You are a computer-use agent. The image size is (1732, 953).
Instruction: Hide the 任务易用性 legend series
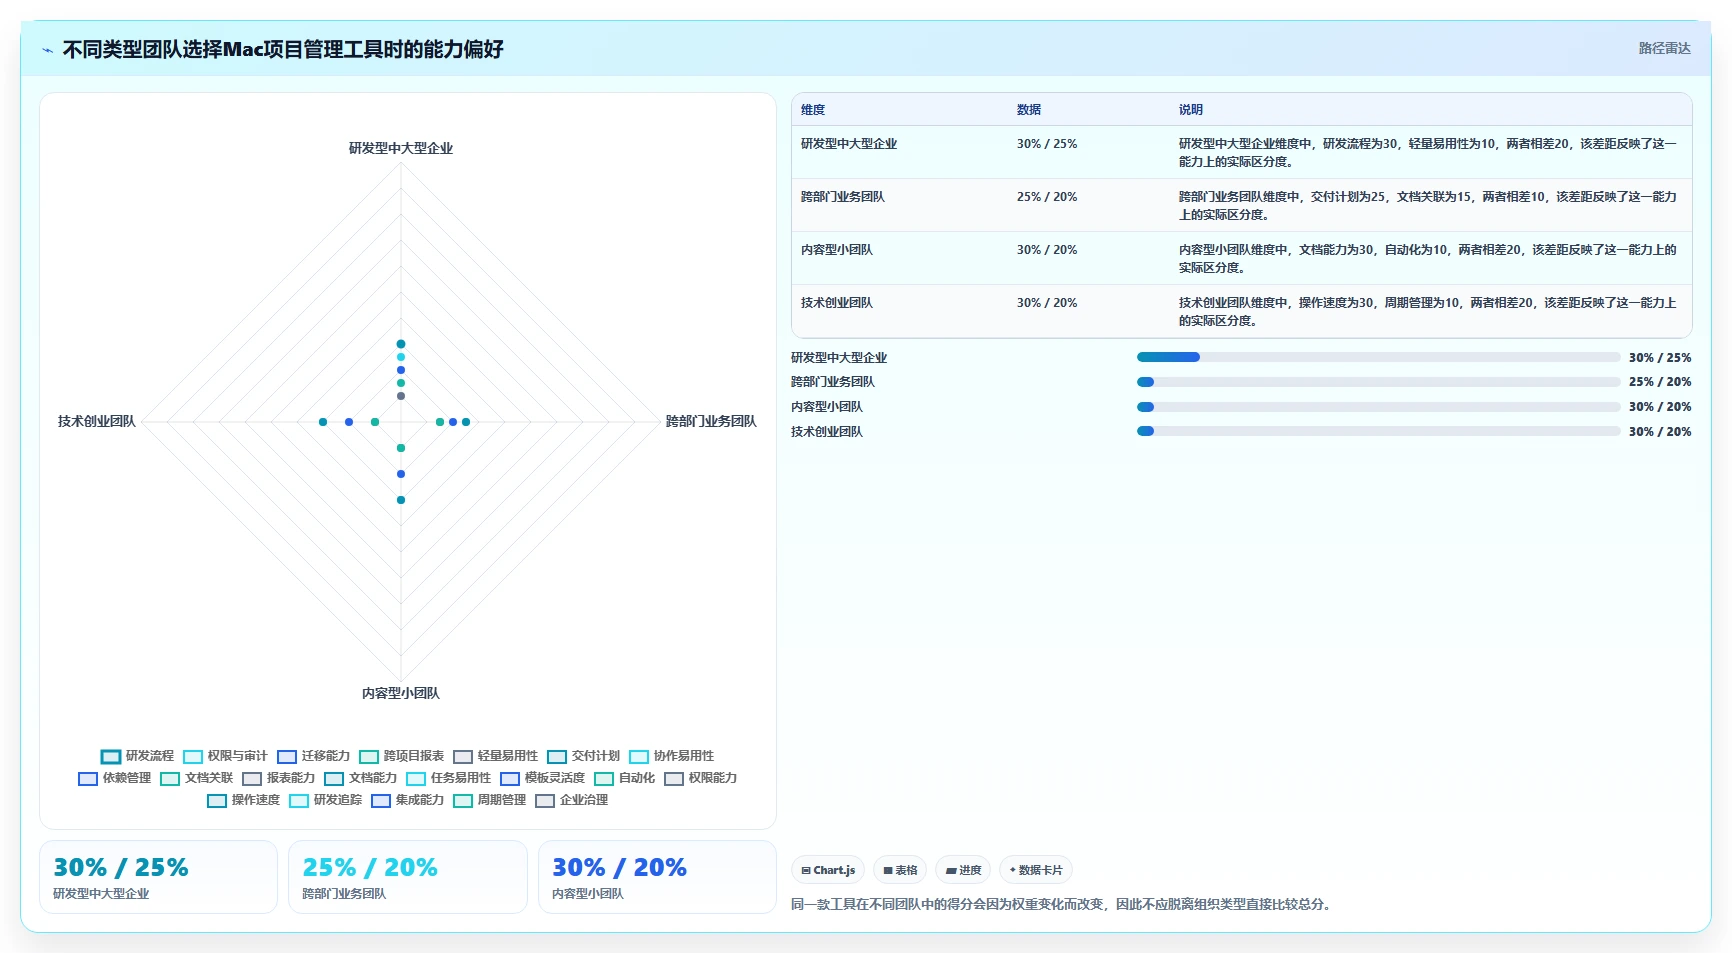pyautogui.click(x=448, y=778)
